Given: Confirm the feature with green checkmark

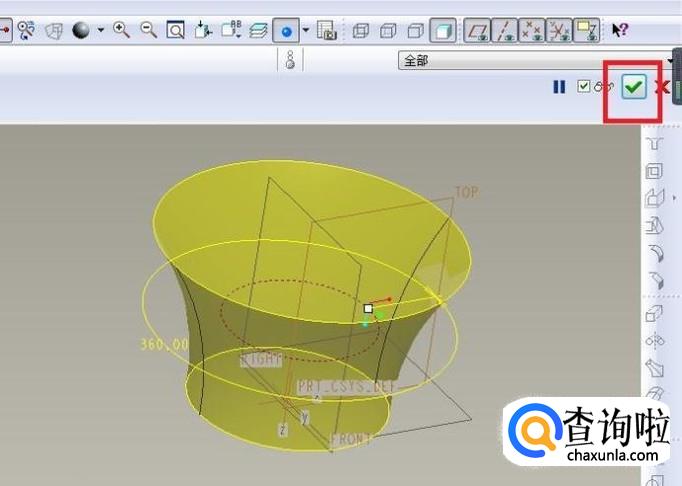Looking at the screenshot, I should coord(633,87).
